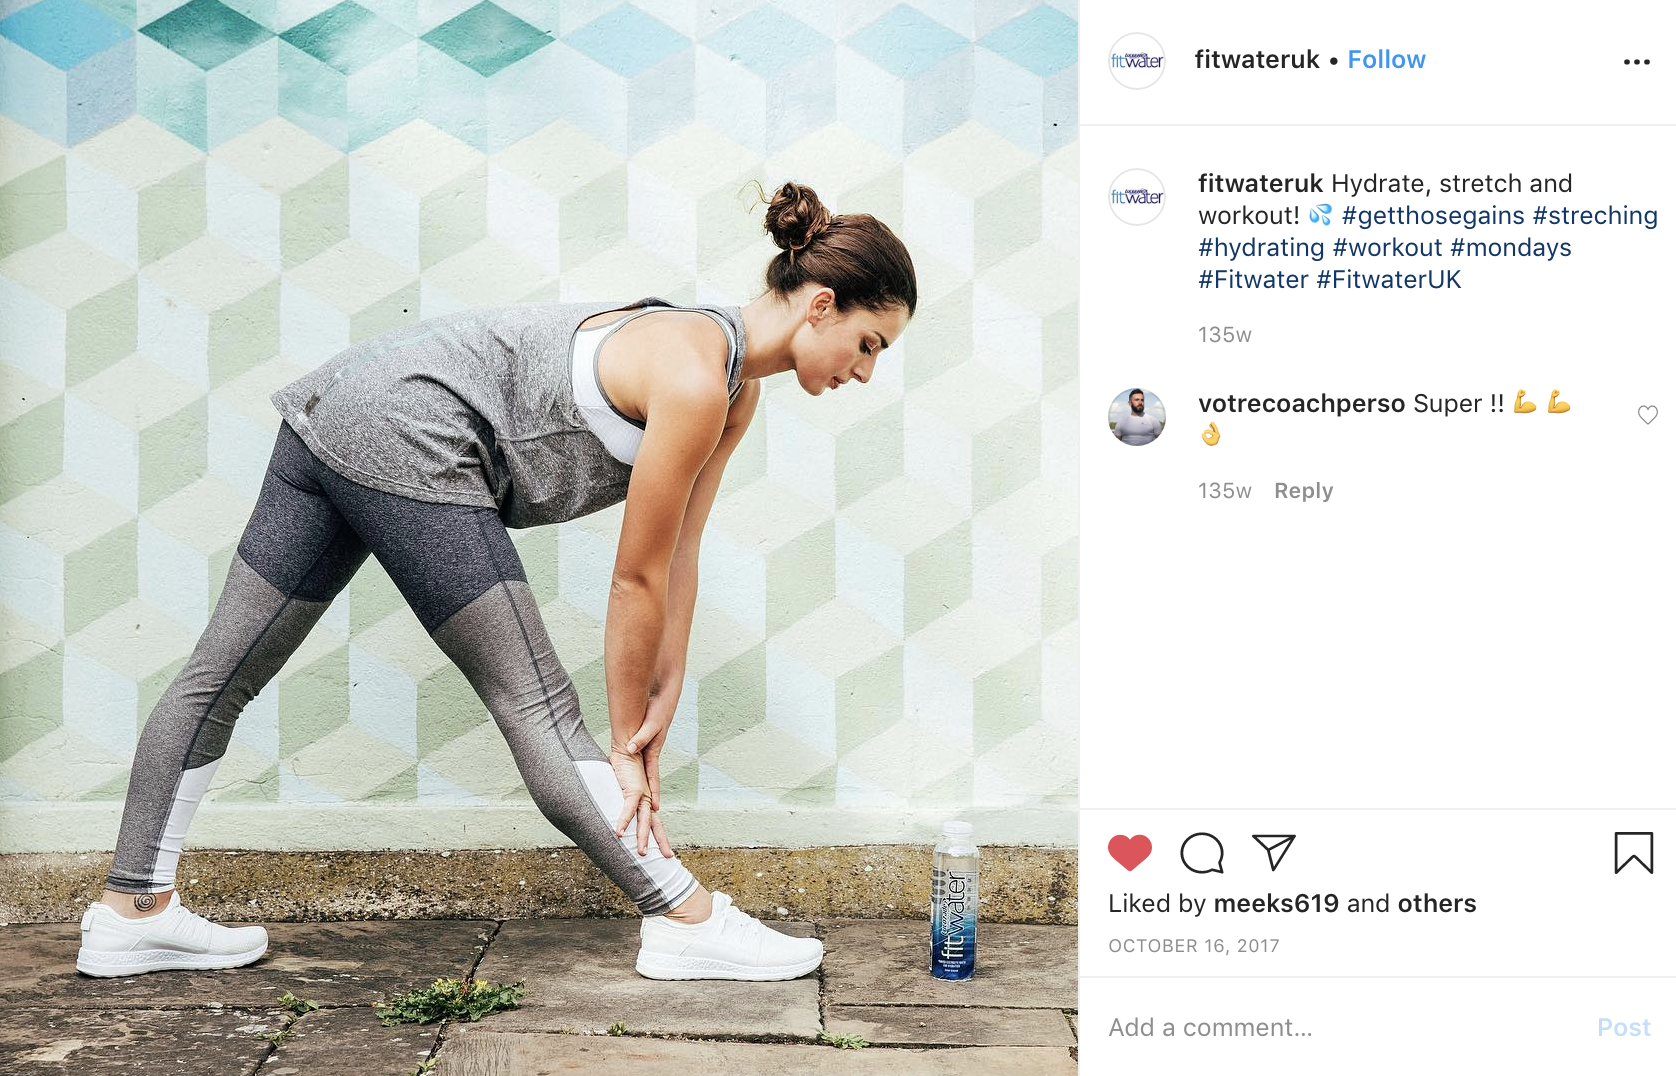Image resolution: width=1676 pixels, height=1076 pixels.
Task: Open the comment speech bubble icon
Action: click(x=1202, y=853)
